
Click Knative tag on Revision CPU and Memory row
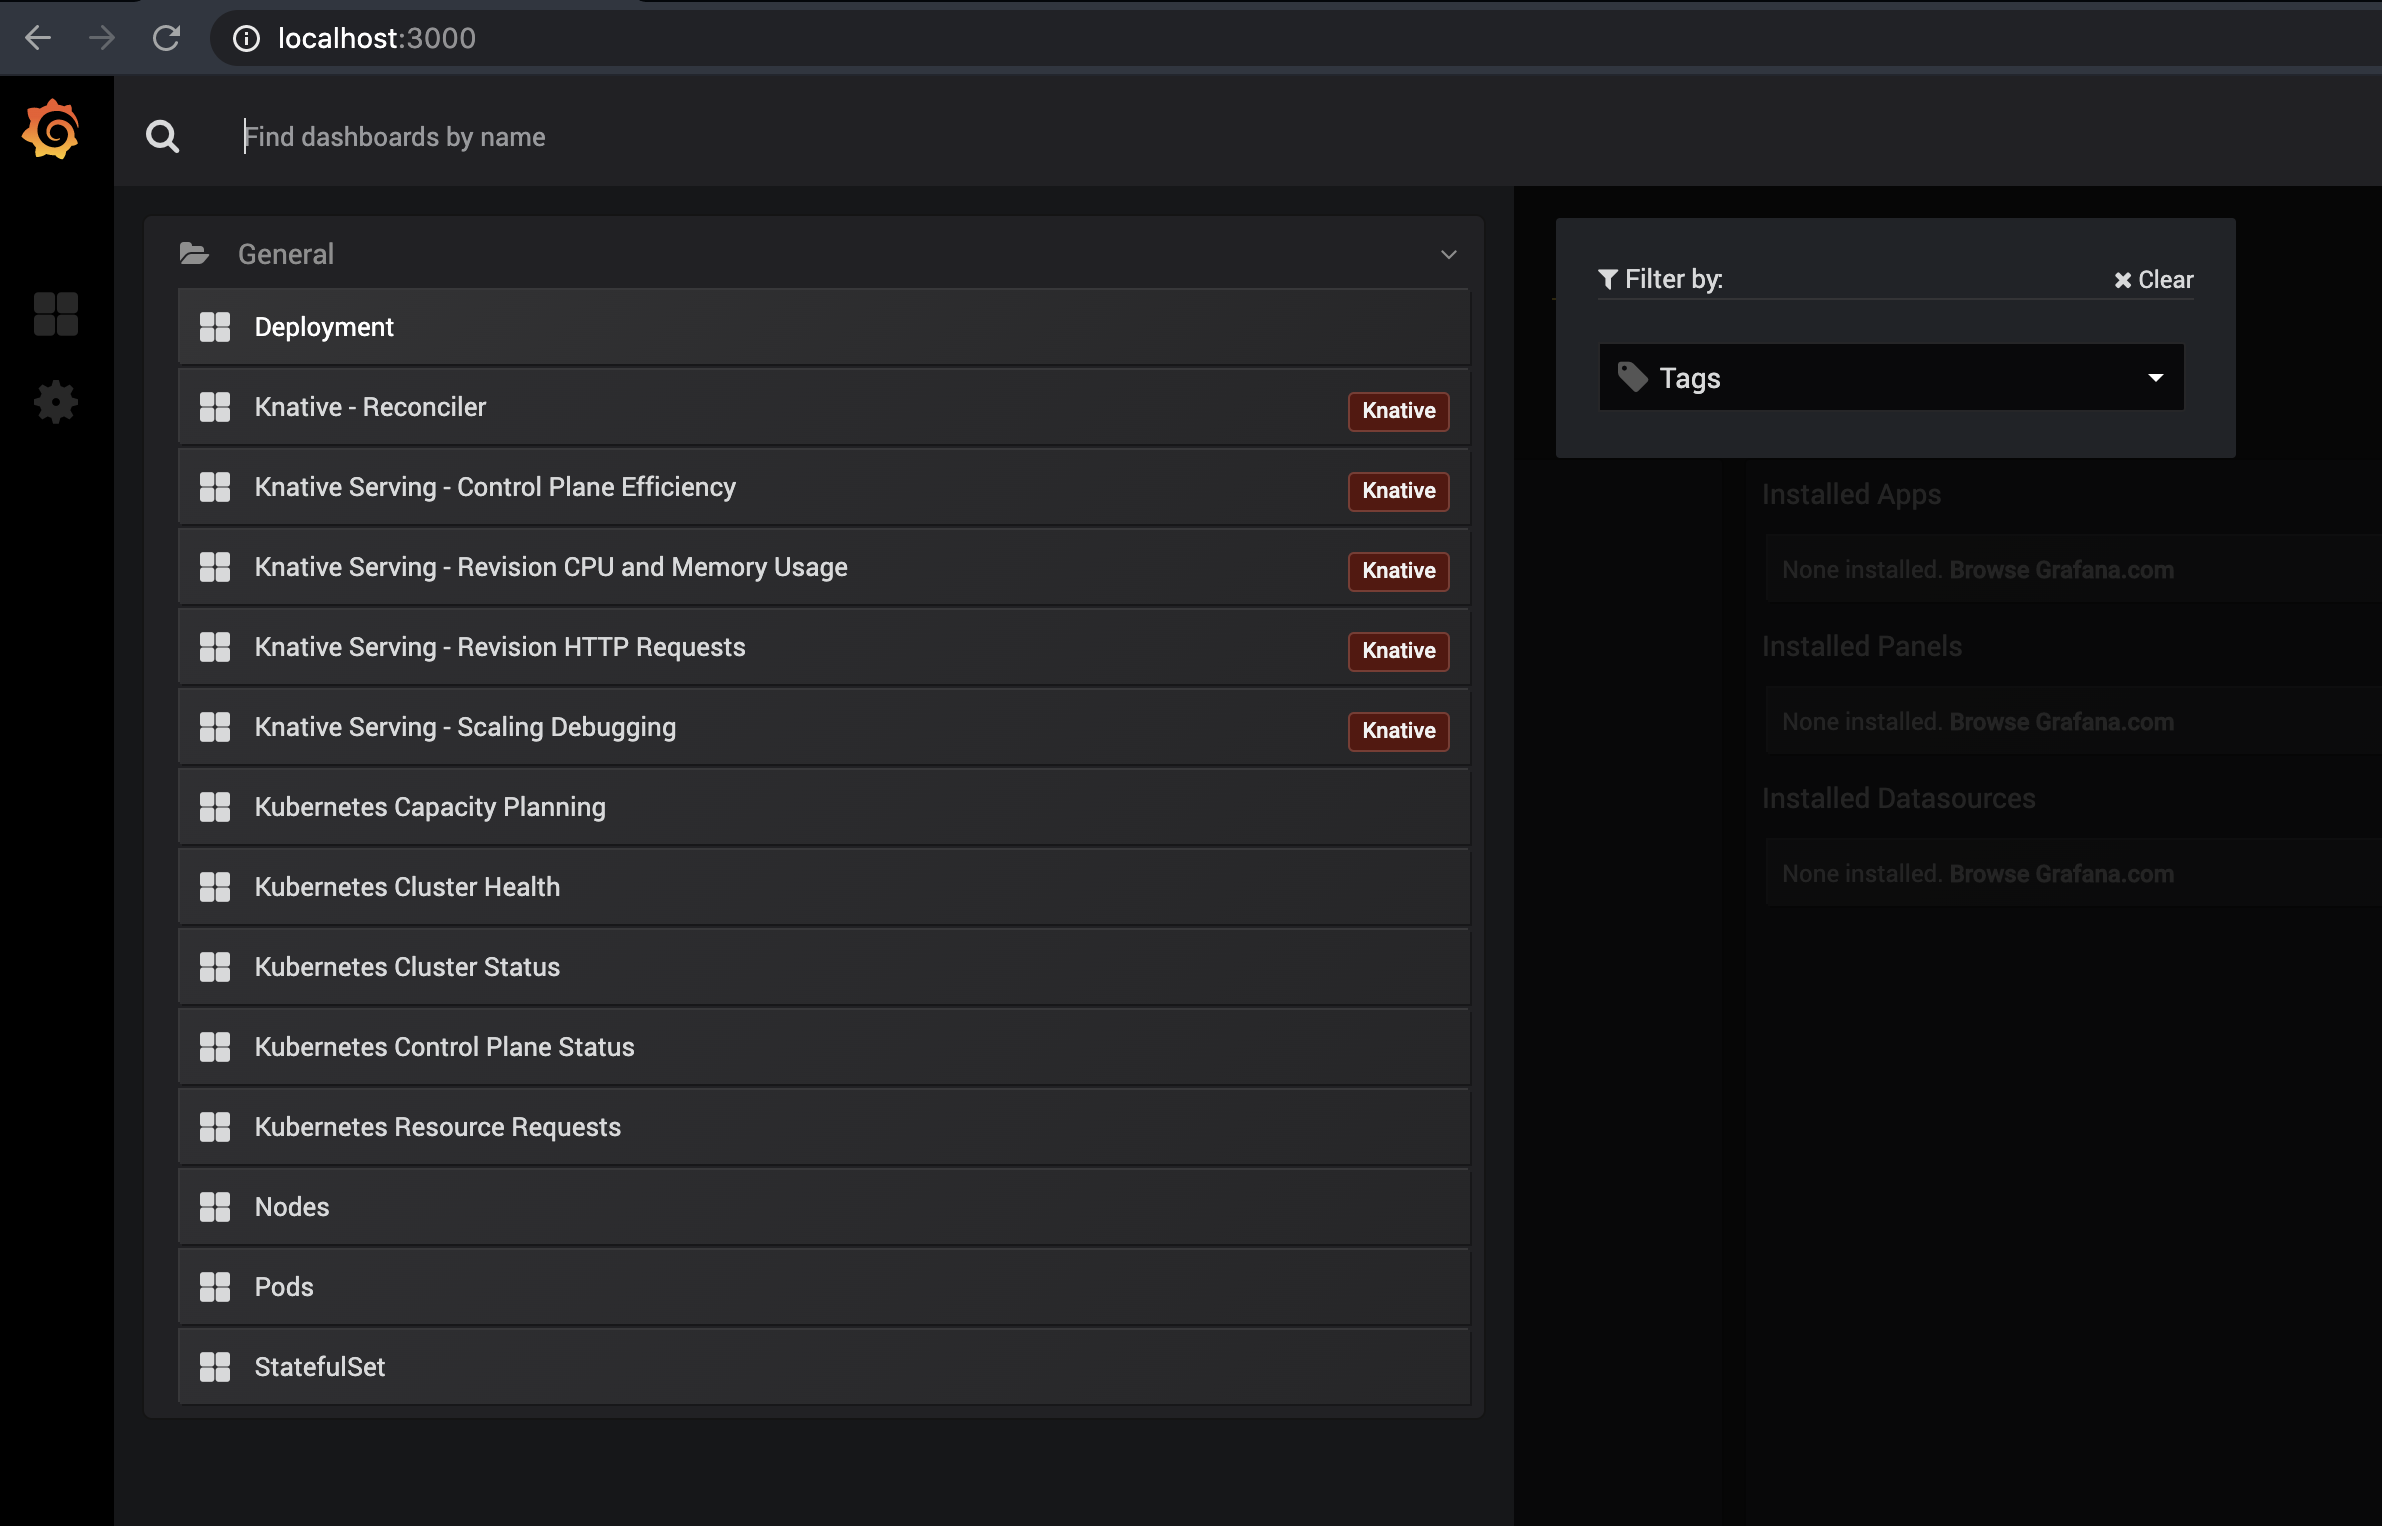1398,571
